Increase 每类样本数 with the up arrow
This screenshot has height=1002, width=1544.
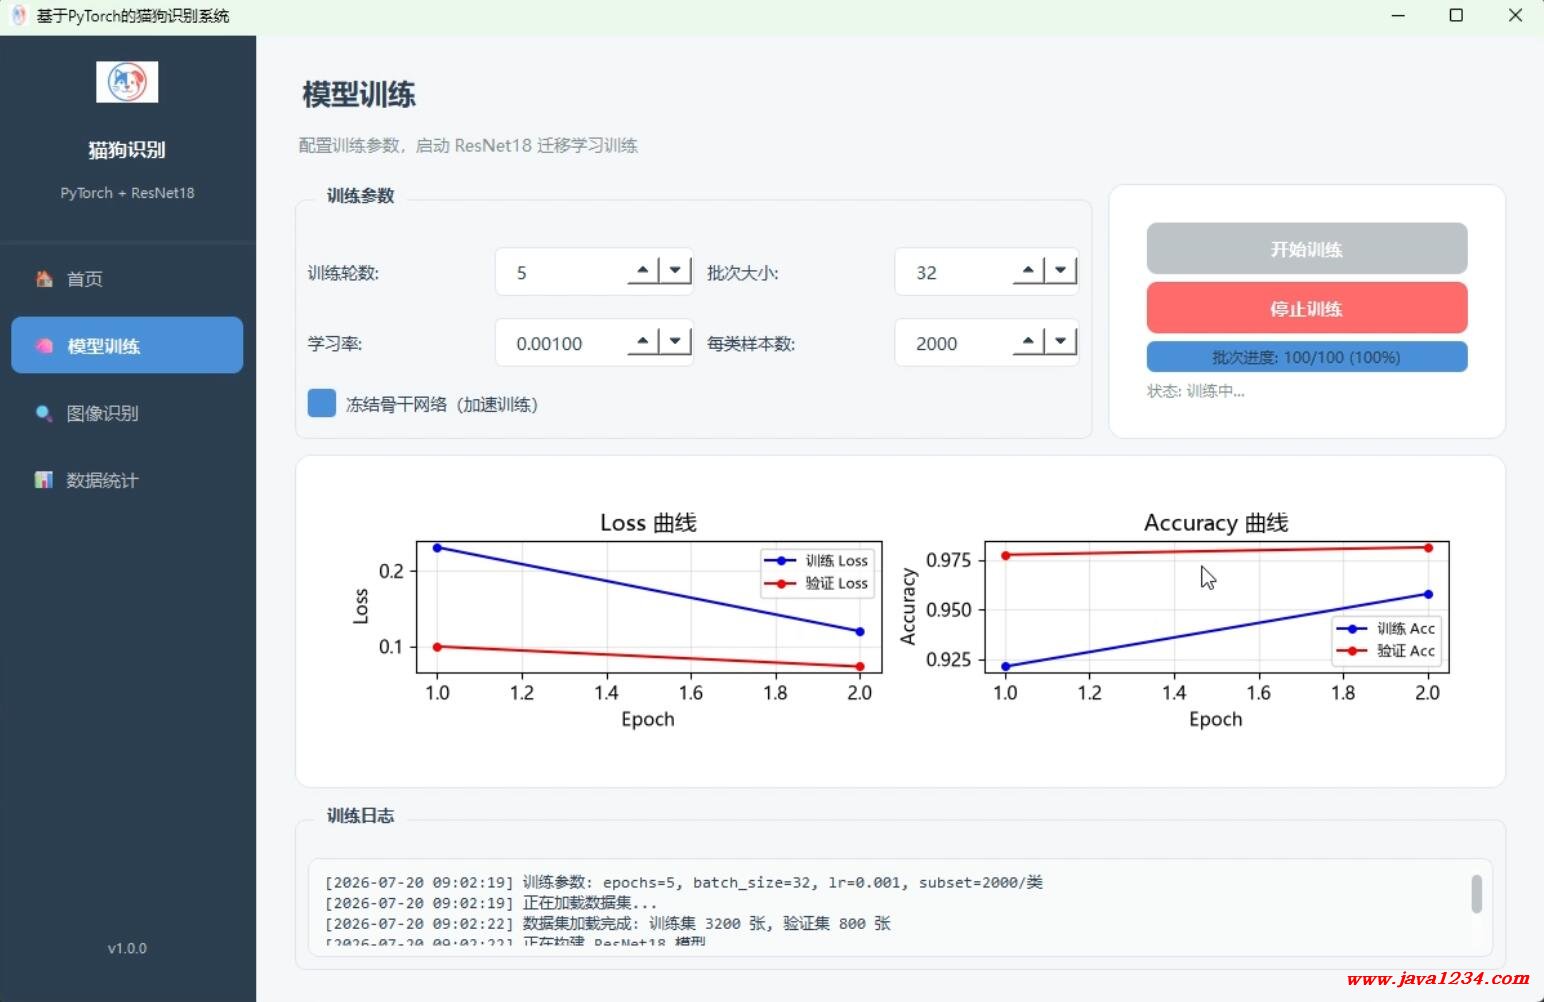click(x=1028, y=341)
